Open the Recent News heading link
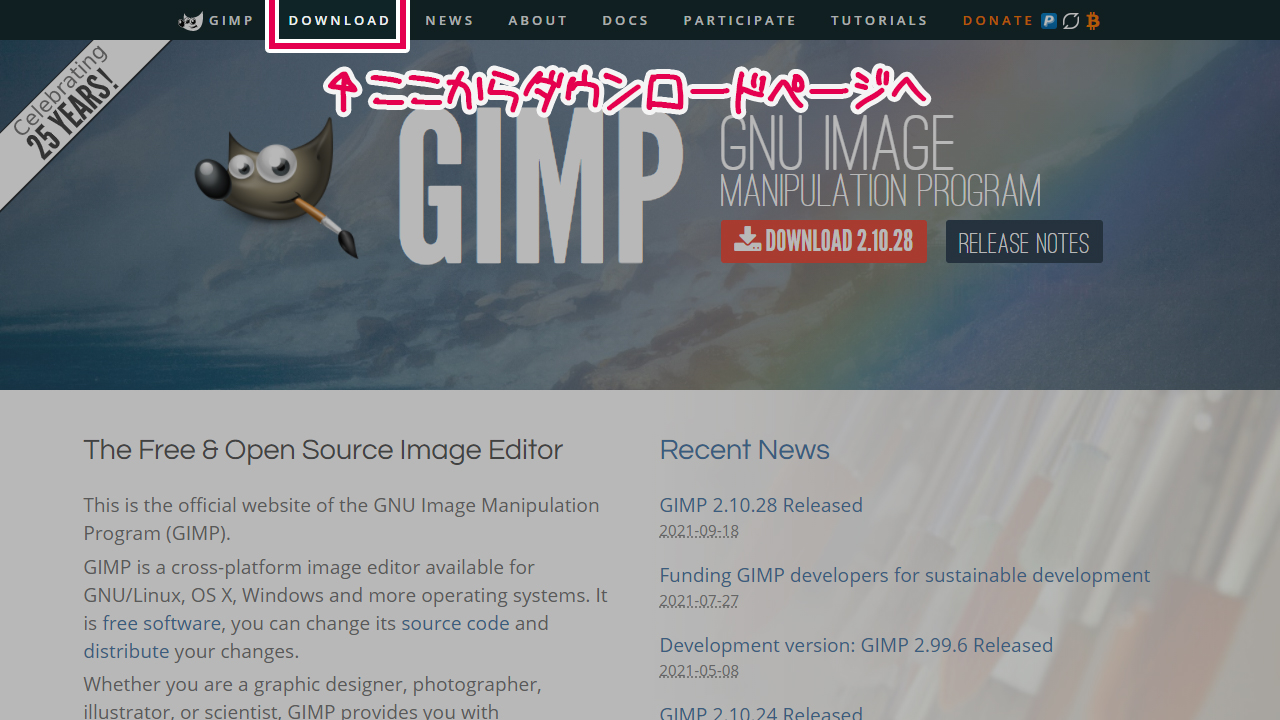 click(x=744, y=450)
